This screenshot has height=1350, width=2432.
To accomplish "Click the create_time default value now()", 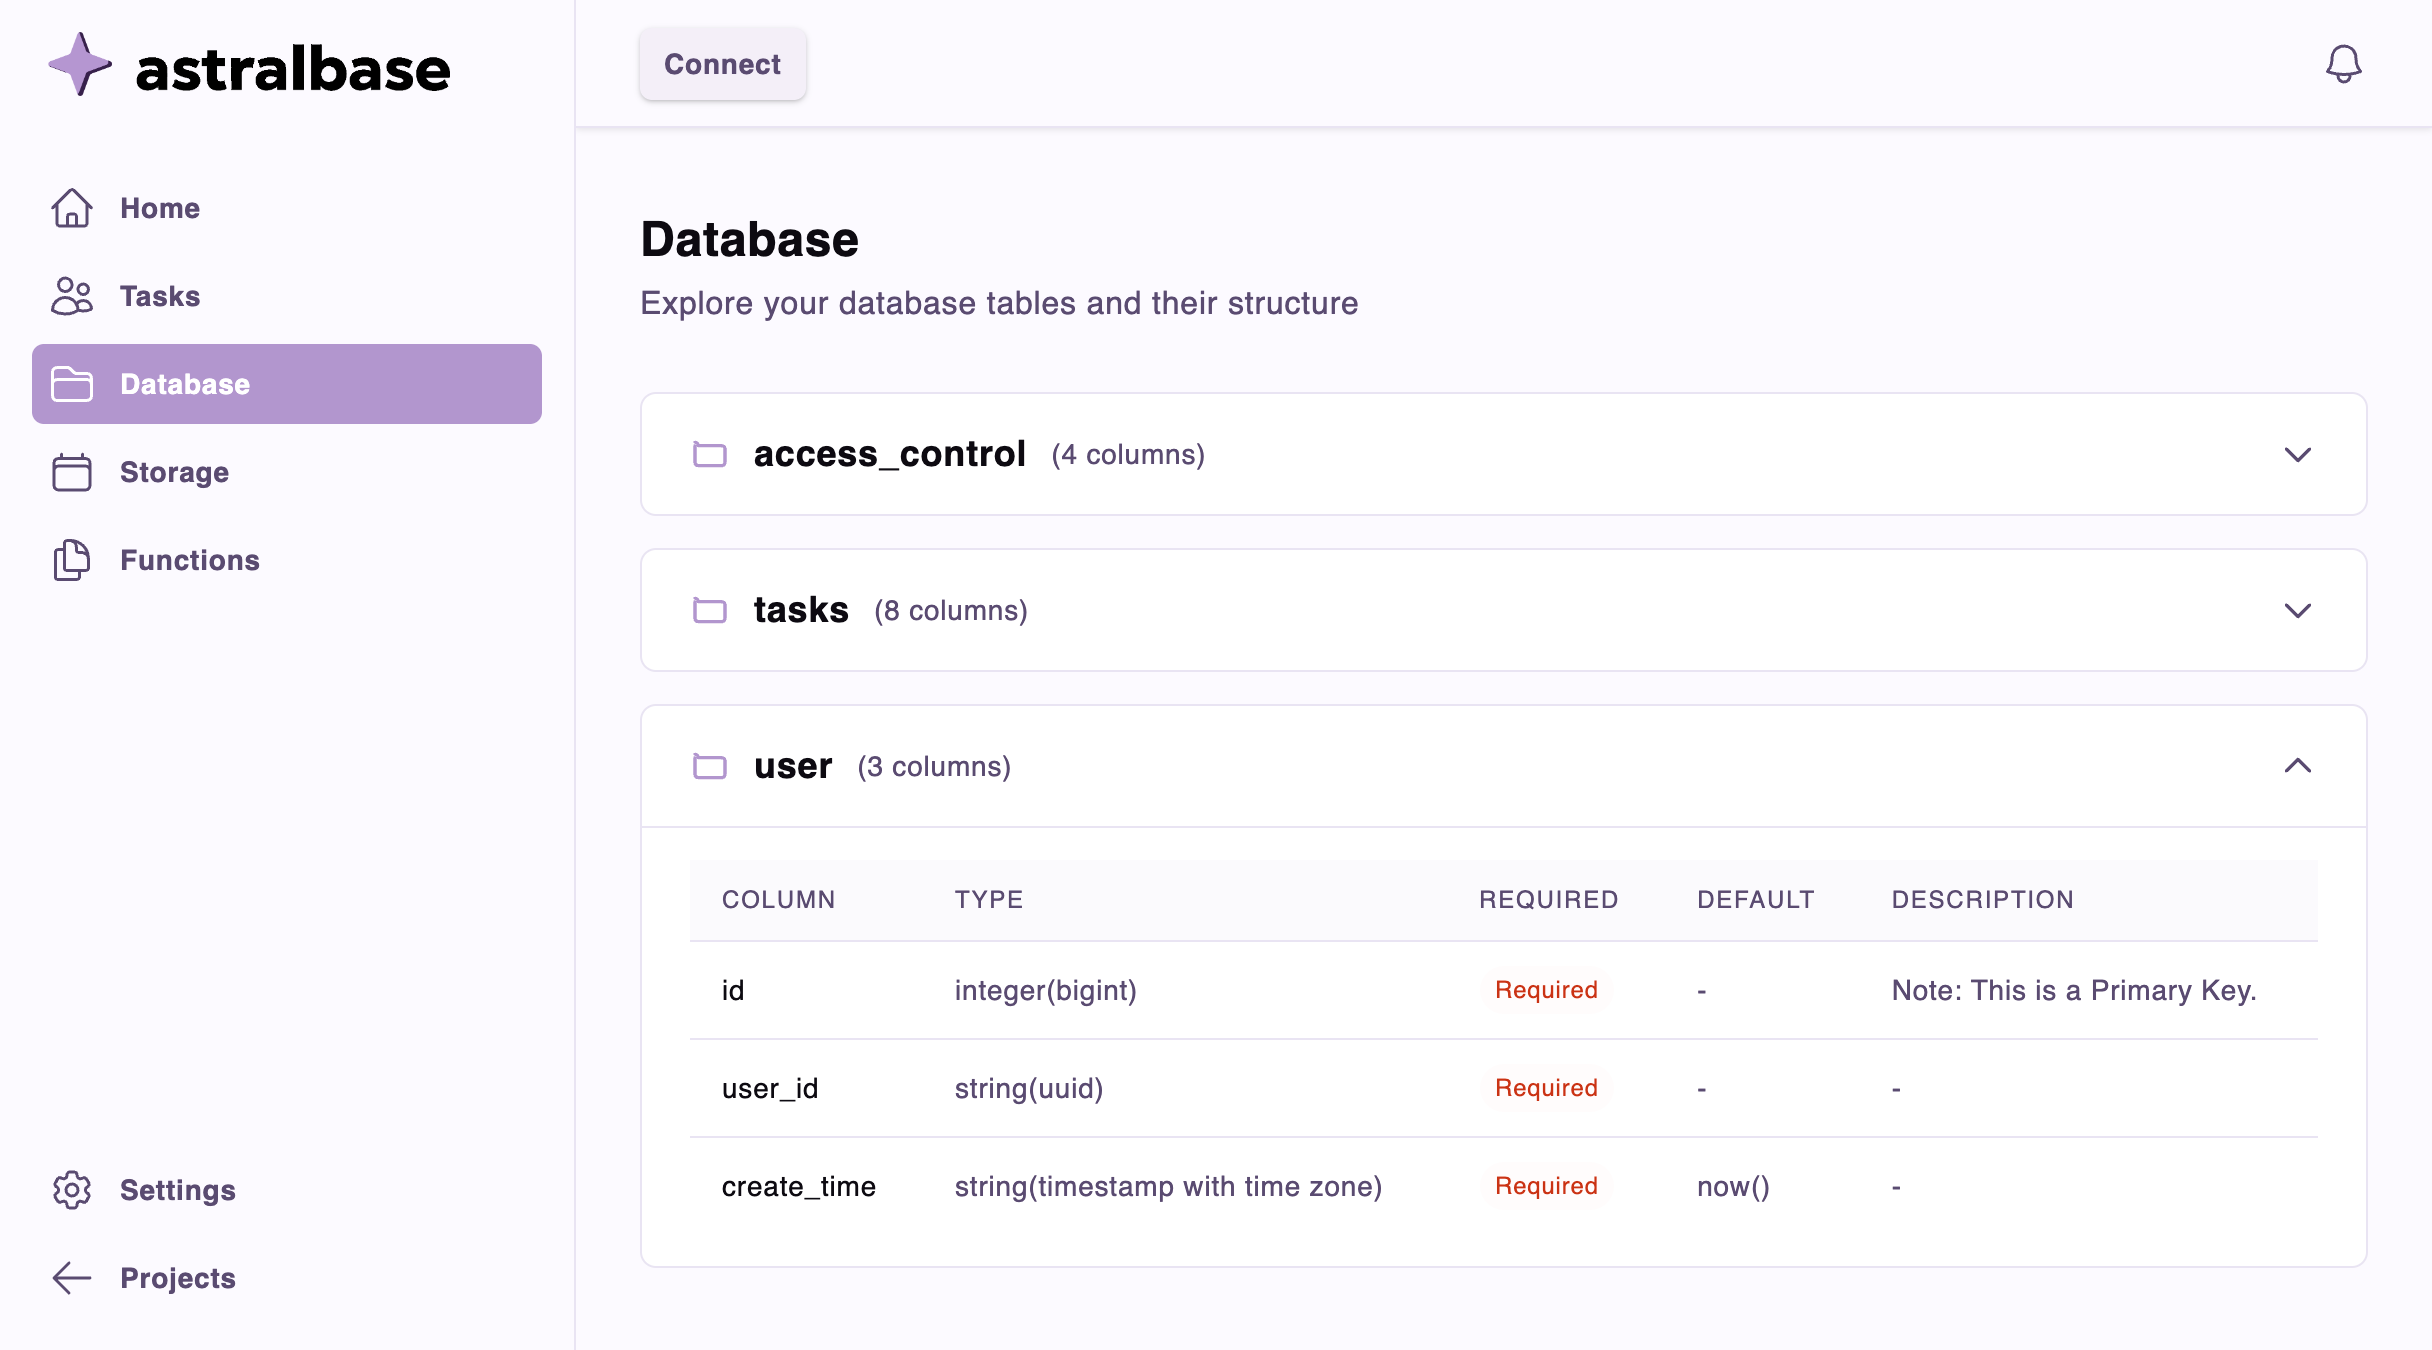I will pyautogui.click(x=1732, y=1186).
